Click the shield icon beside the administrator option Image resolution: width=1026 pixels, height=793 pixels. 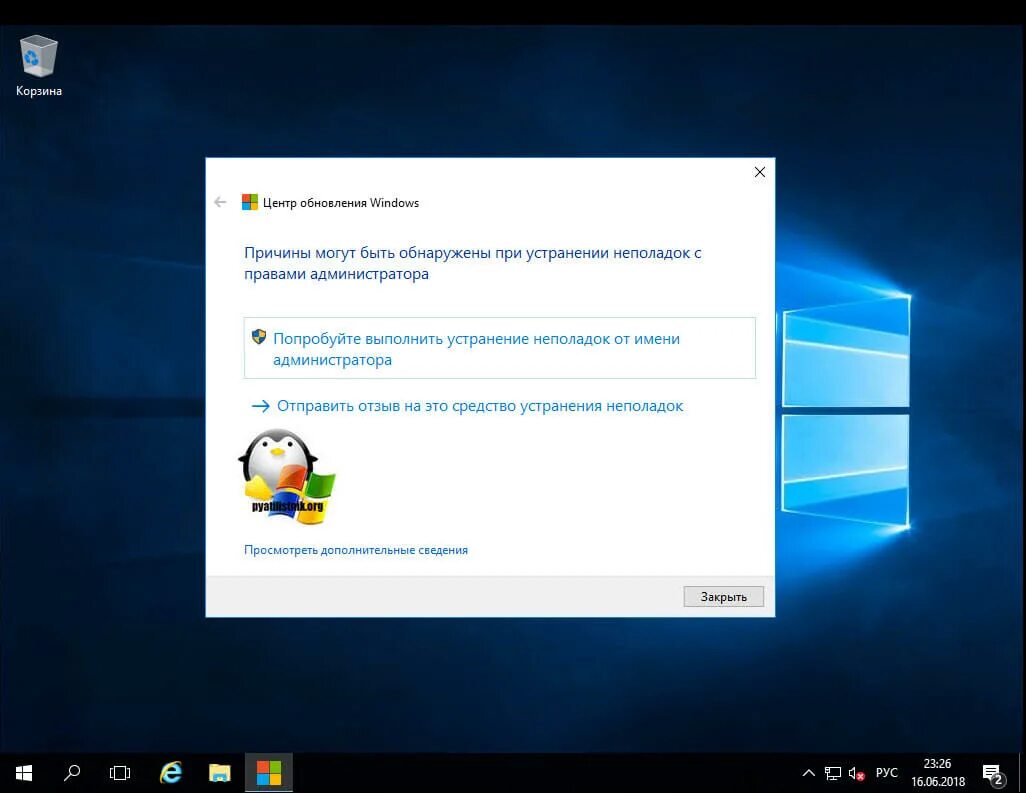point(260,337)
